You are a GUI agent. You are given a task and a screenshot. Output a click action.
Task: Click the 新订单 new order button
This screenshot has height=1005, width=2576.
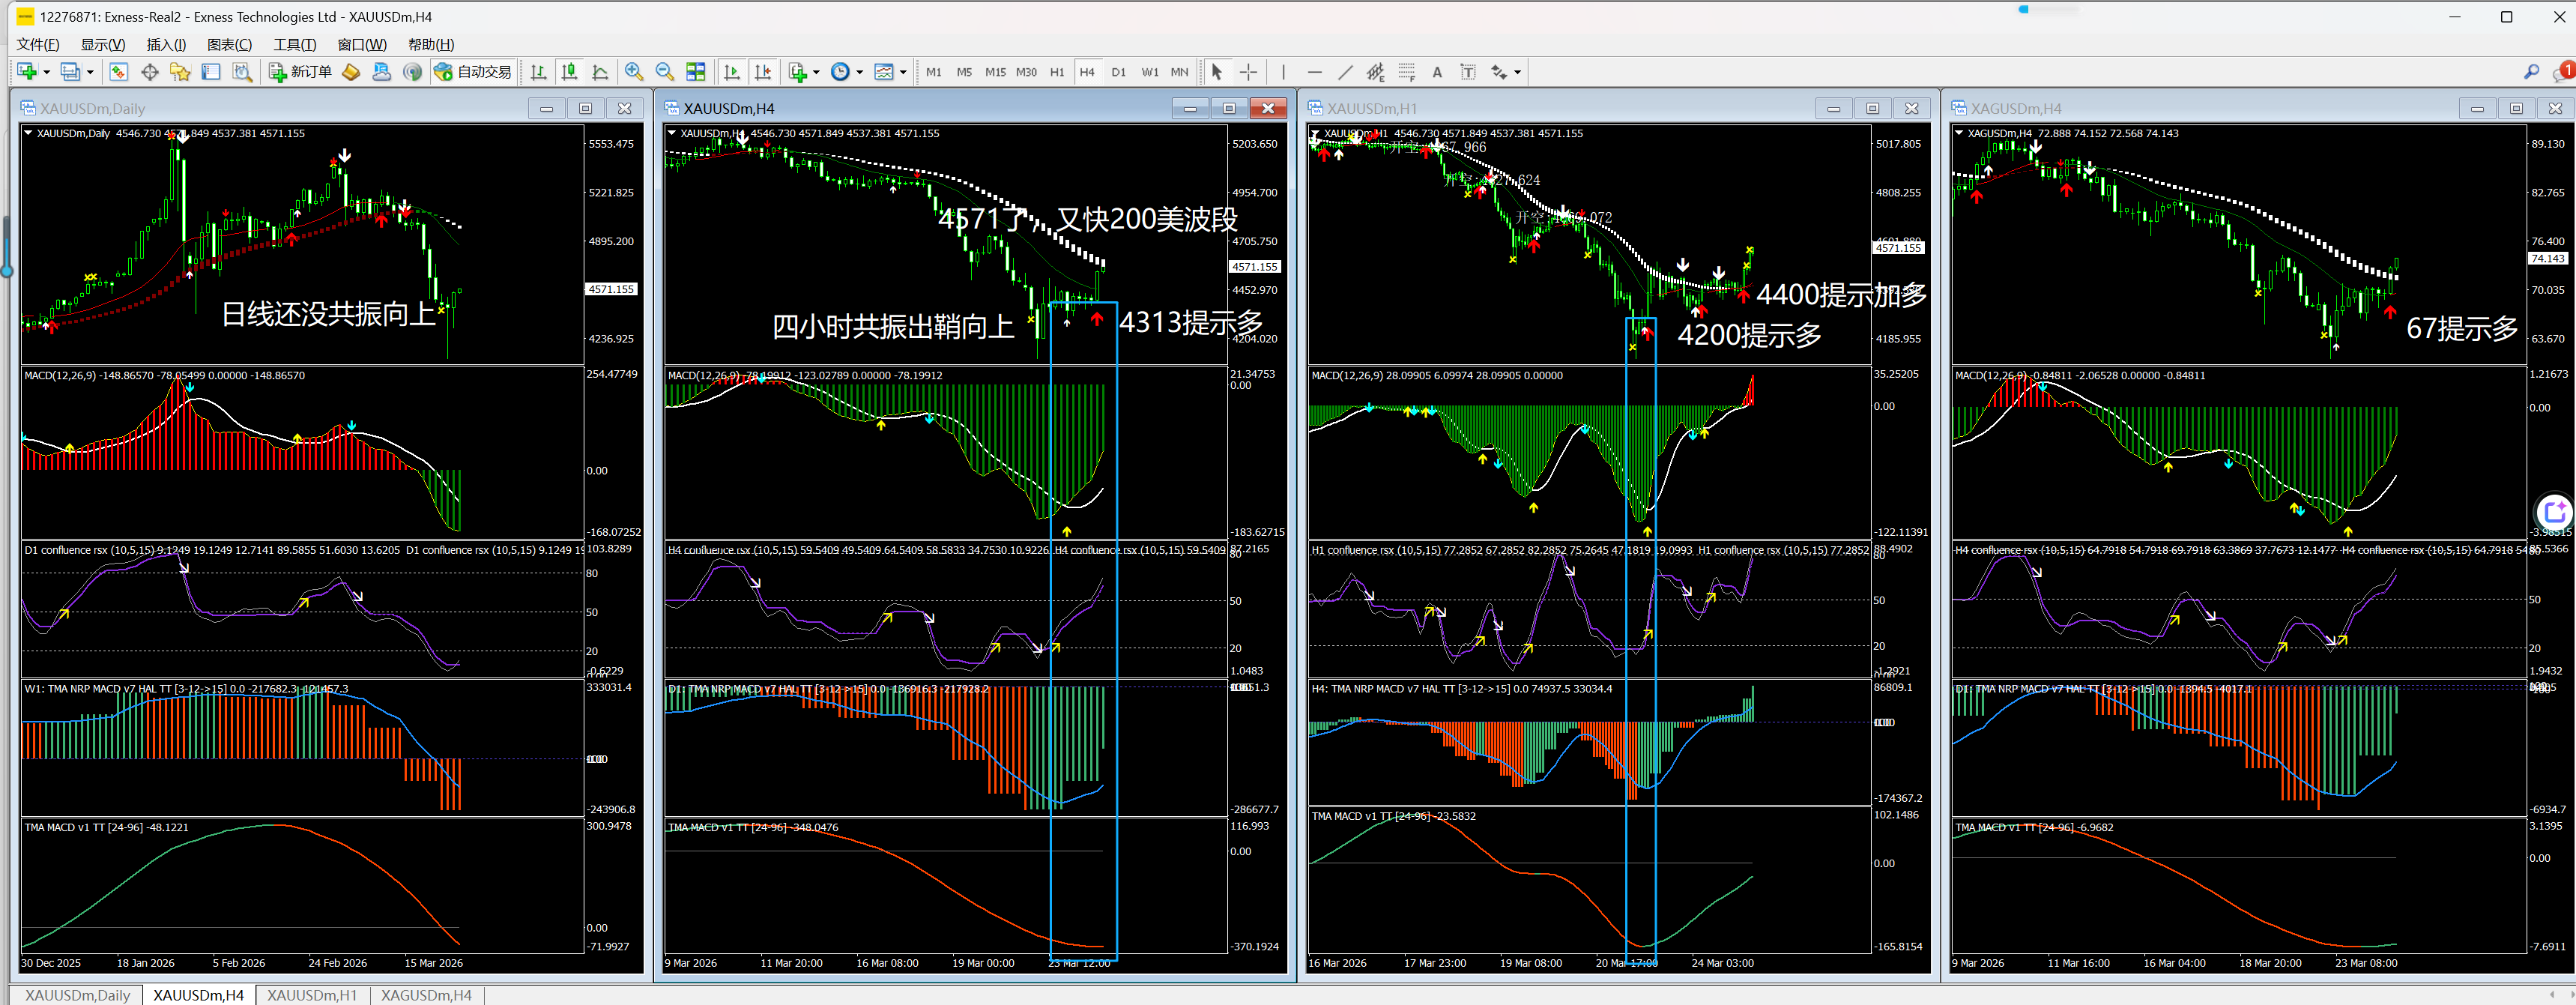tap(300, 72)
